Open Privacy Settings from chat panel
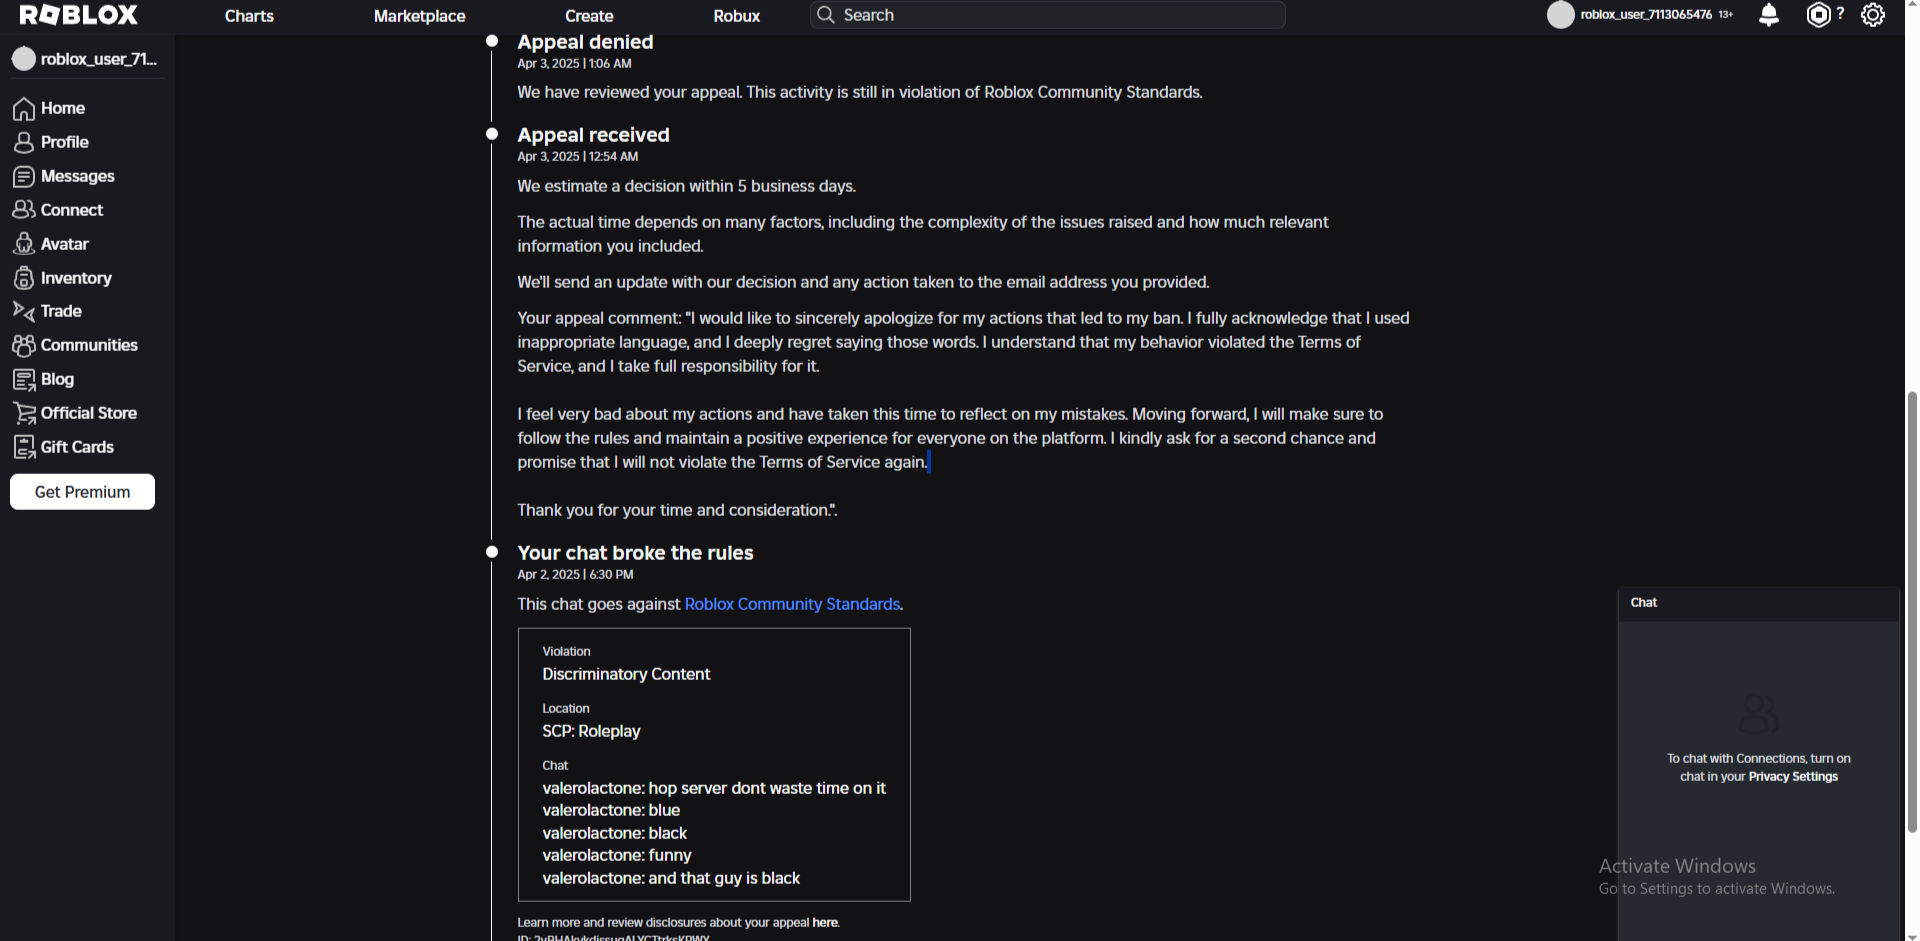1920x941 pixels. pos(1792,776)
